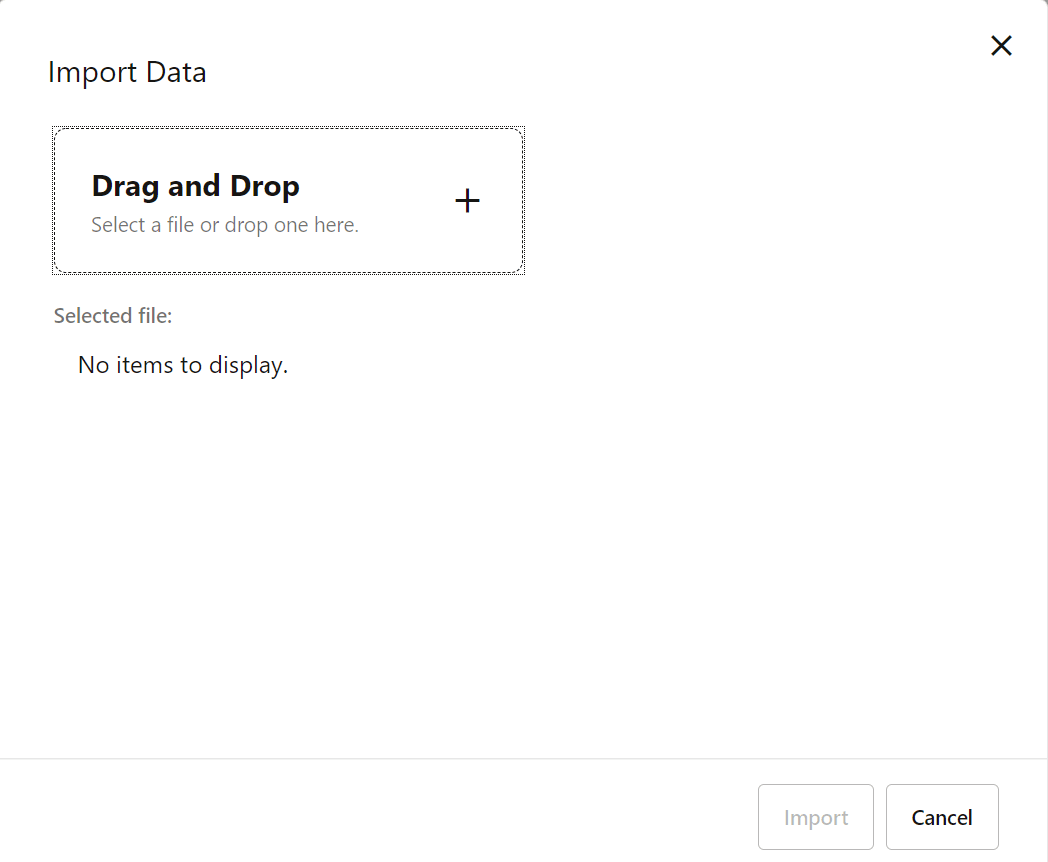Select 'Select a file or drop one here' text
The height and width of the screenshot is (862, 1048).
(x=224, y=224)
